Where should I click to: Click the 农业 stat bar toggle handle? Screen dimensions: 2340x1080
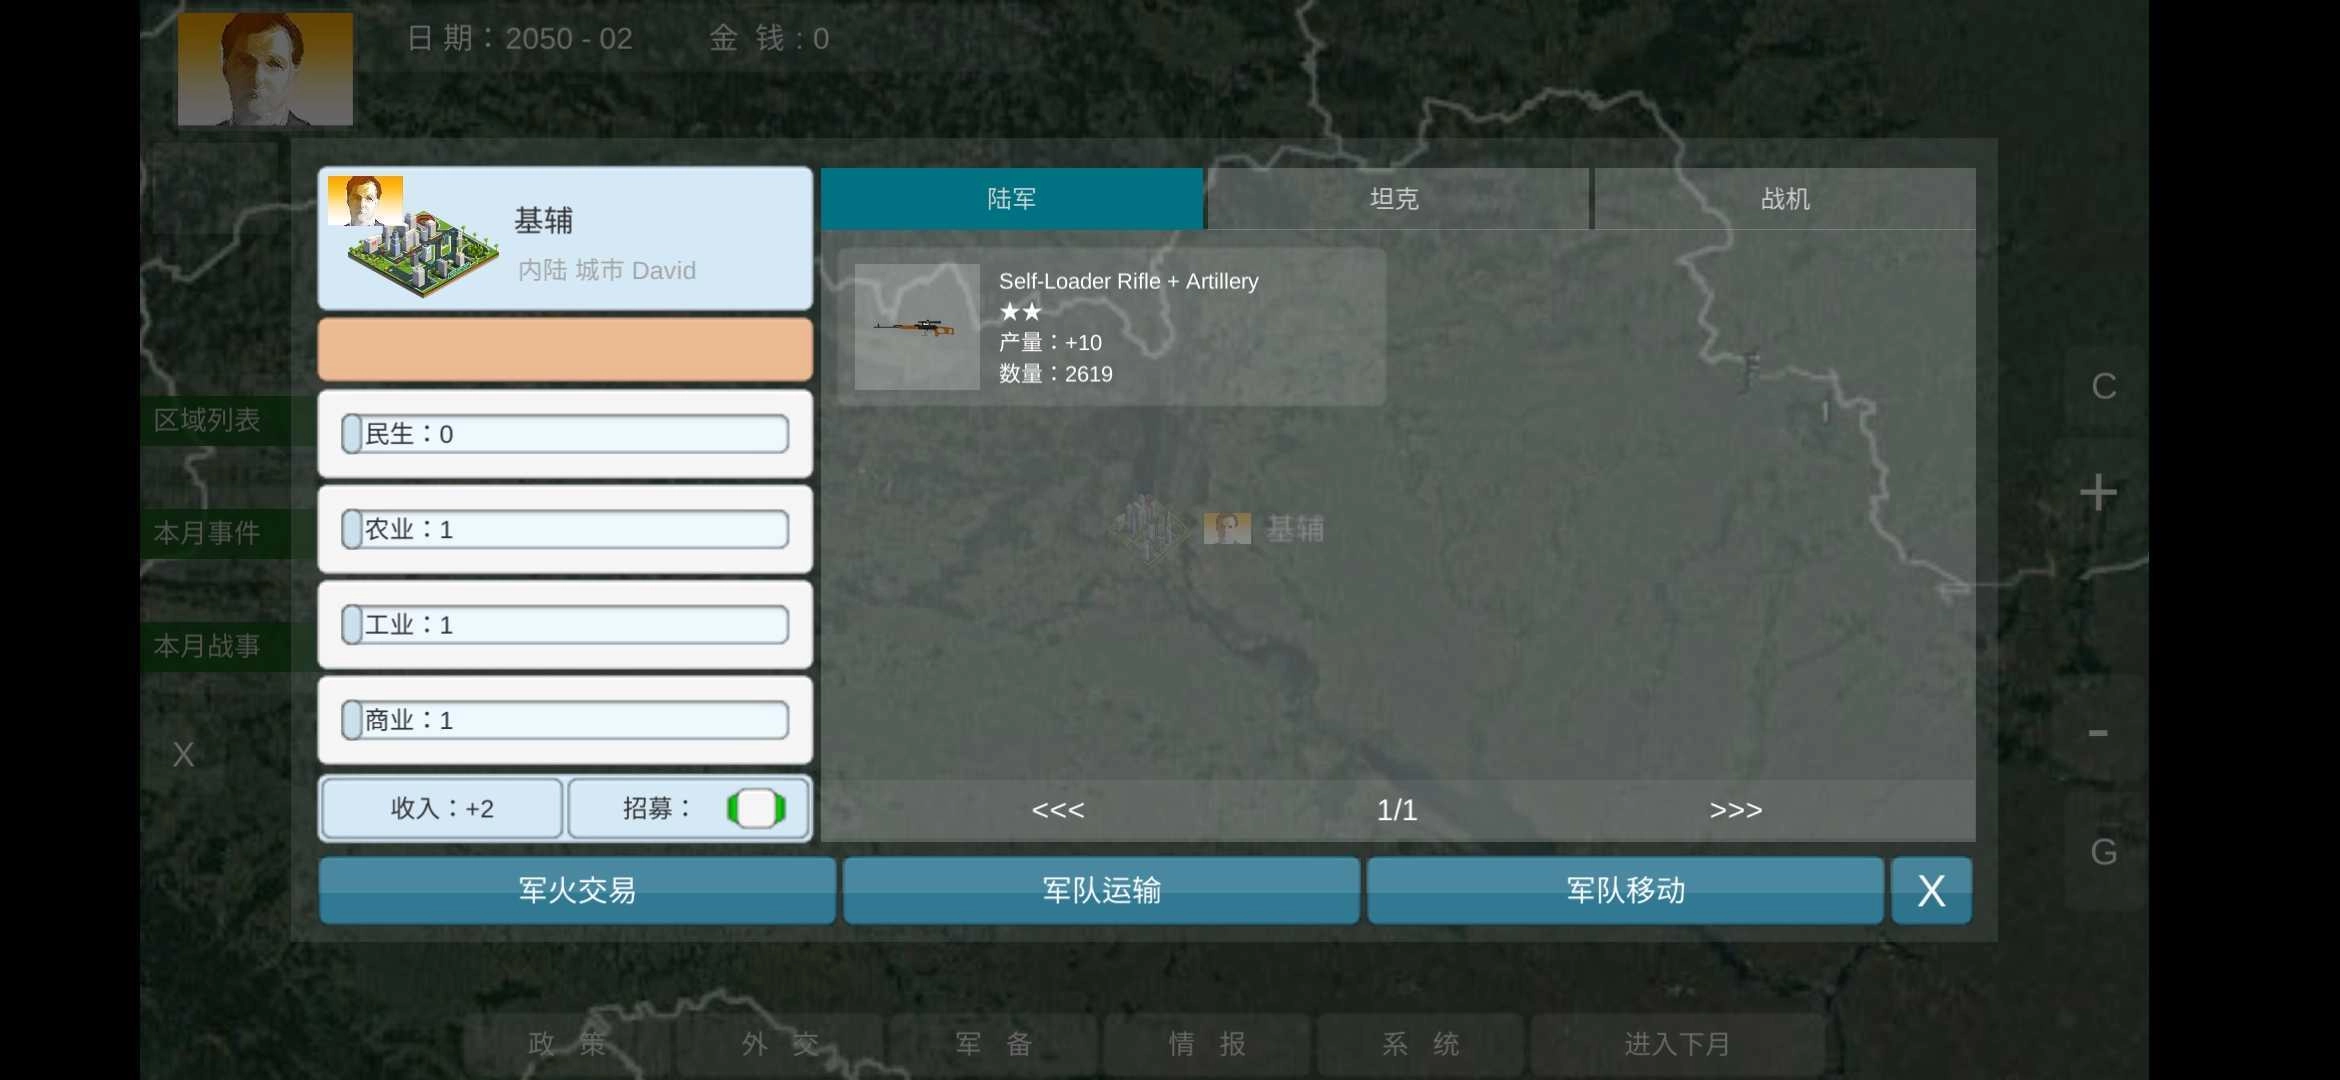tap(351, 529)
